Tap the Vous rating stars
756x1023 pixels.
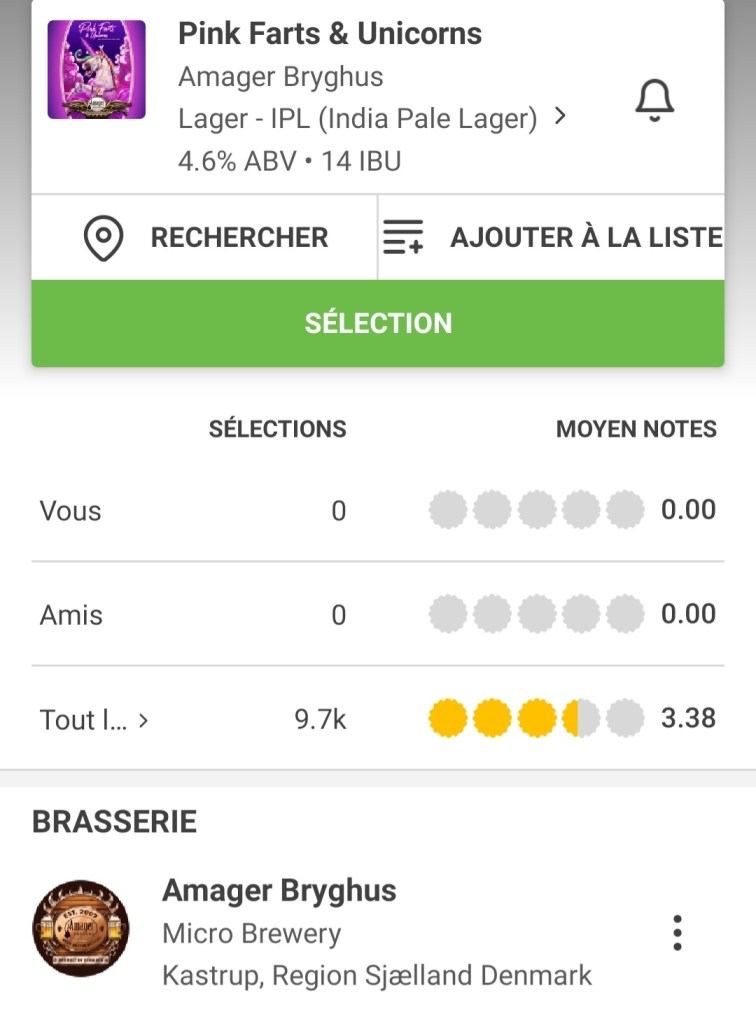coord(536,511)
